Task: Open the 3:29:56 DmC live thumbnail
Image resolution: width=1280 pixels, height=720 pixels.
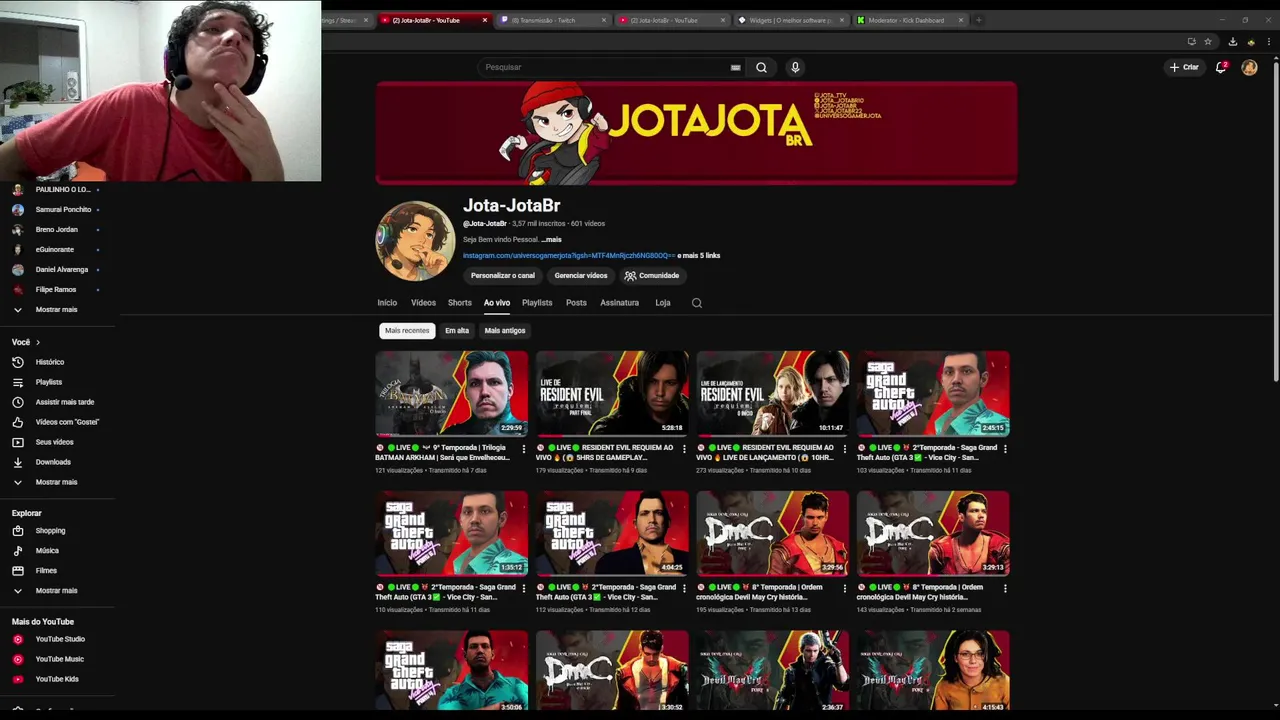Action: (x=773, y=533)
